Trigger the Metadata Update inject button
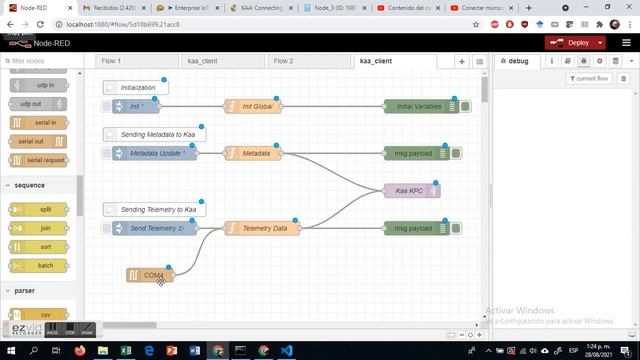The image size is (640, 360). tap(106, 153)
